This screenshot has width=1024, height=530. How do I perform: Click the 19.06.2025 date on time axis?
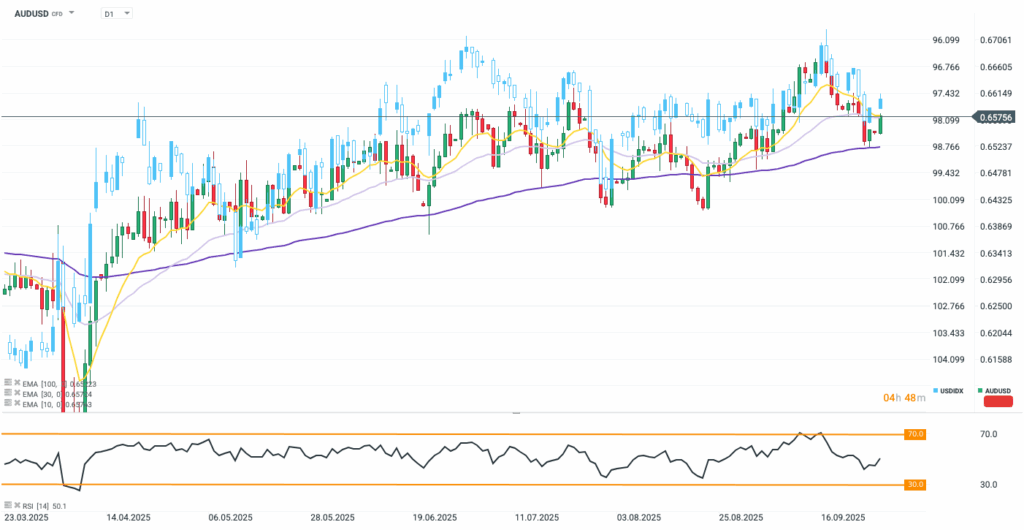[435, 518]
